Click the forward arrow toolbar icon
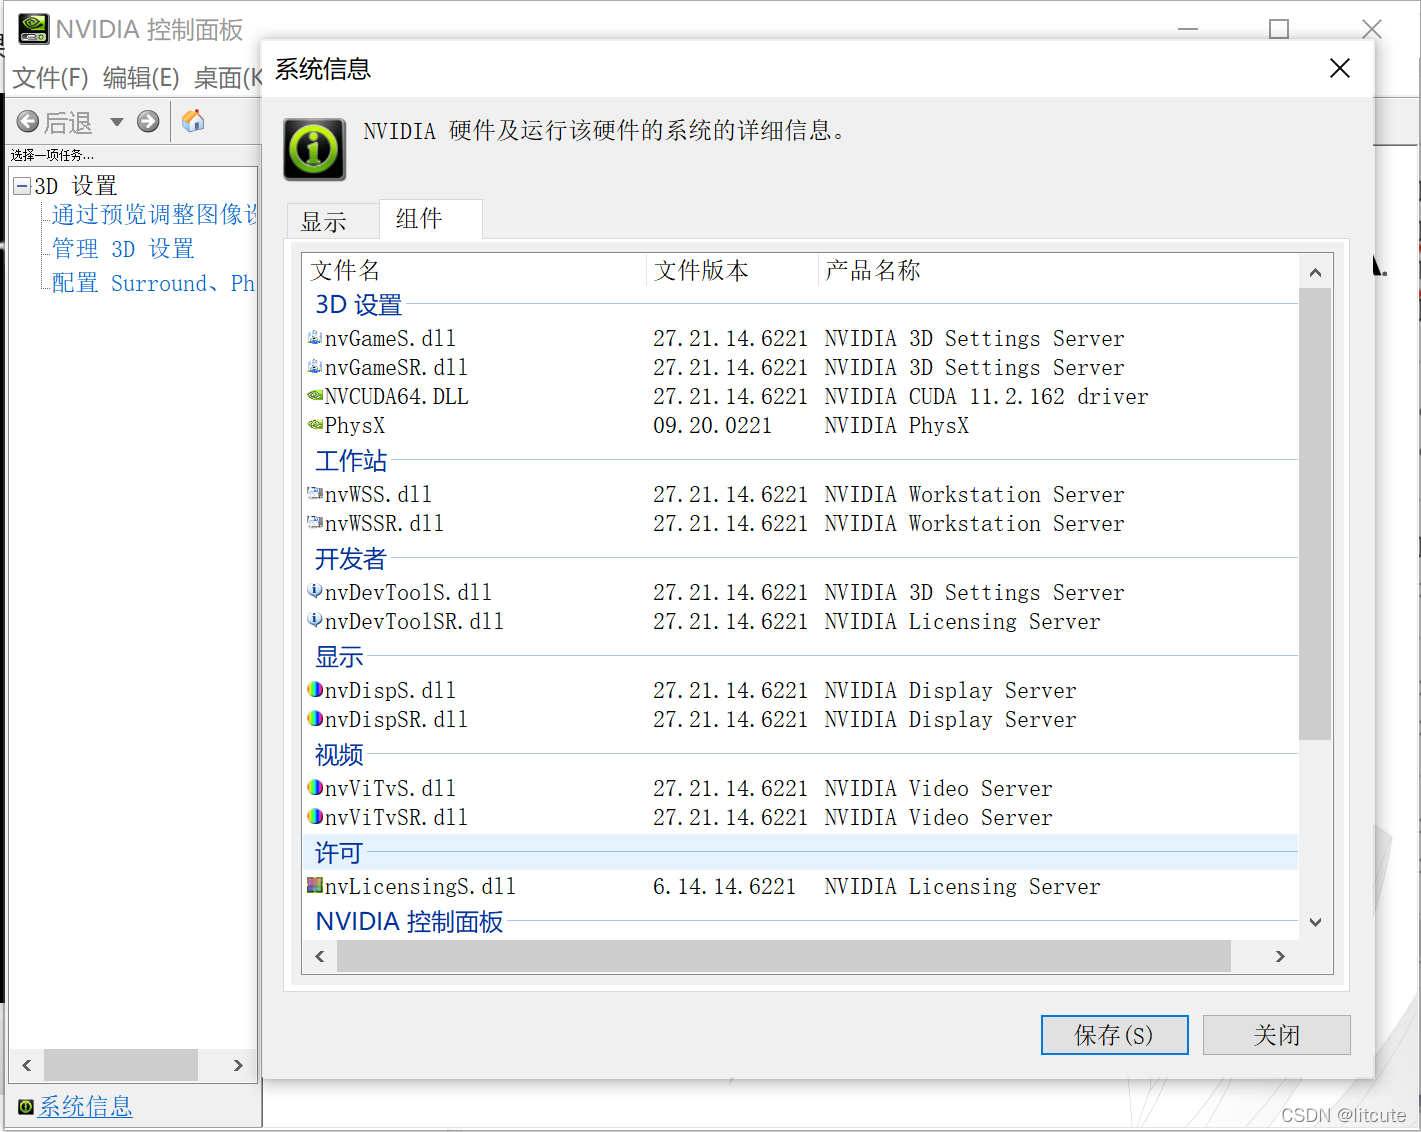Screen dimensions: 1421x1132 [148, 122]
